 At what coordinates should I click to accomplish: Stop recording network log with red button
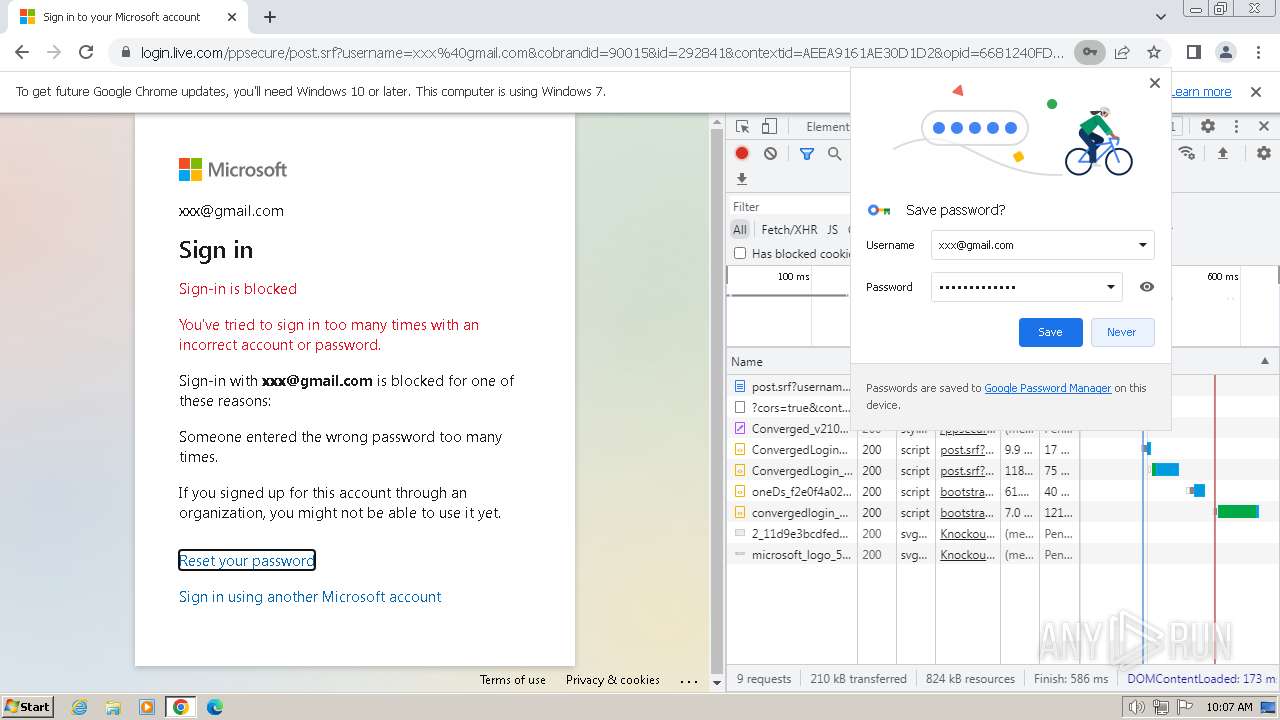pos(742,153)
